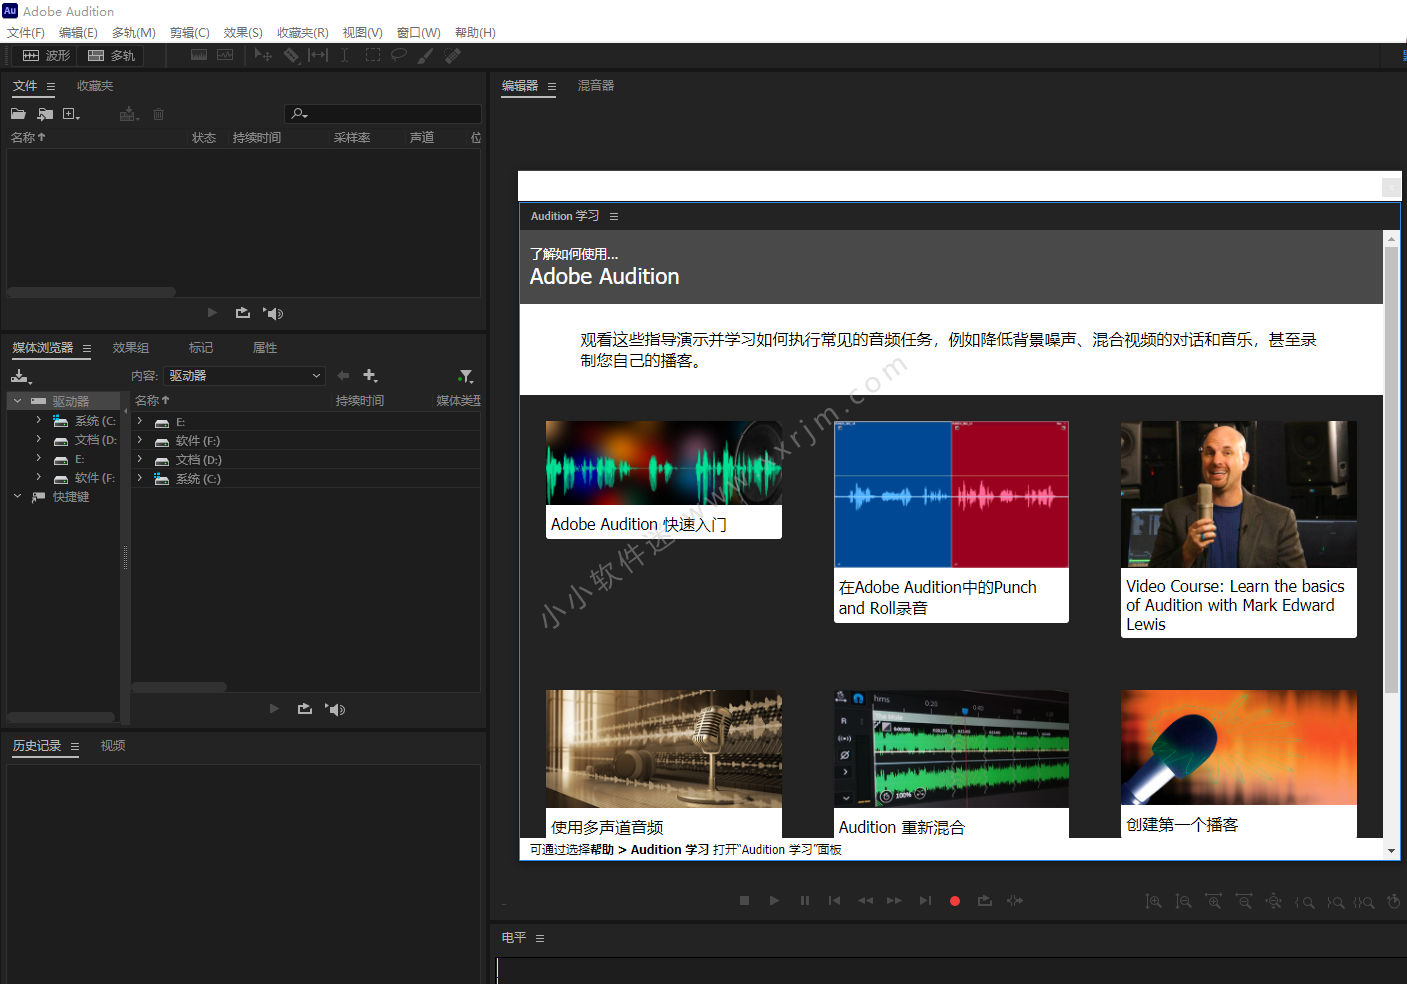Screen dimensions: 1407x984
Task: Toggle Auto-play in the Files panel
Action: (x=273, y=313)
